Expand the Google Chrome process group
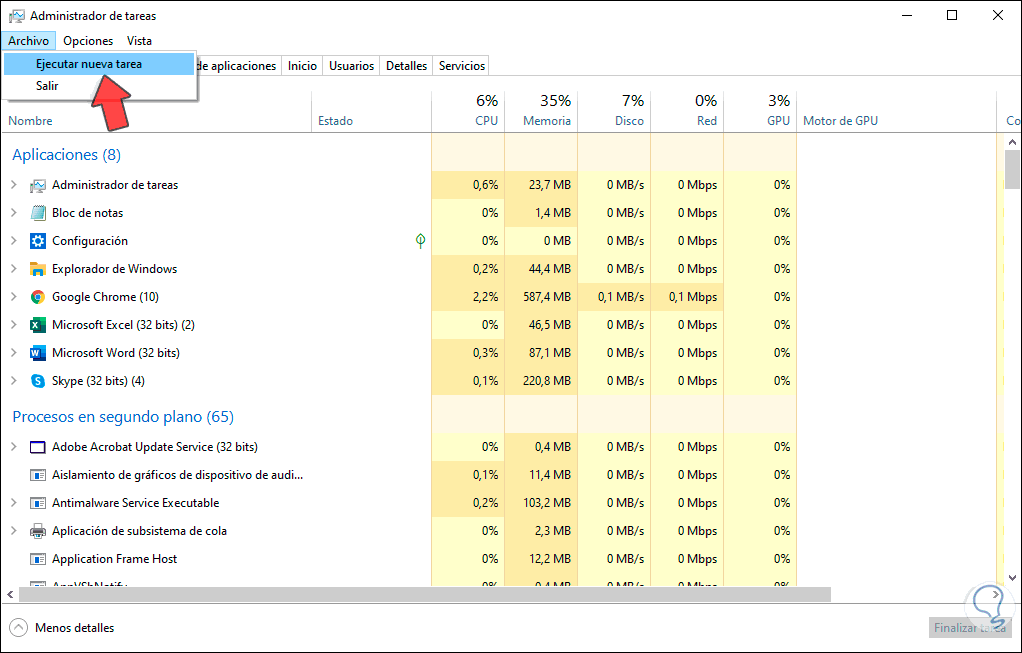The width and height of the screenshot is (1022, 653). pyautogui.click(x=14, y=297)
